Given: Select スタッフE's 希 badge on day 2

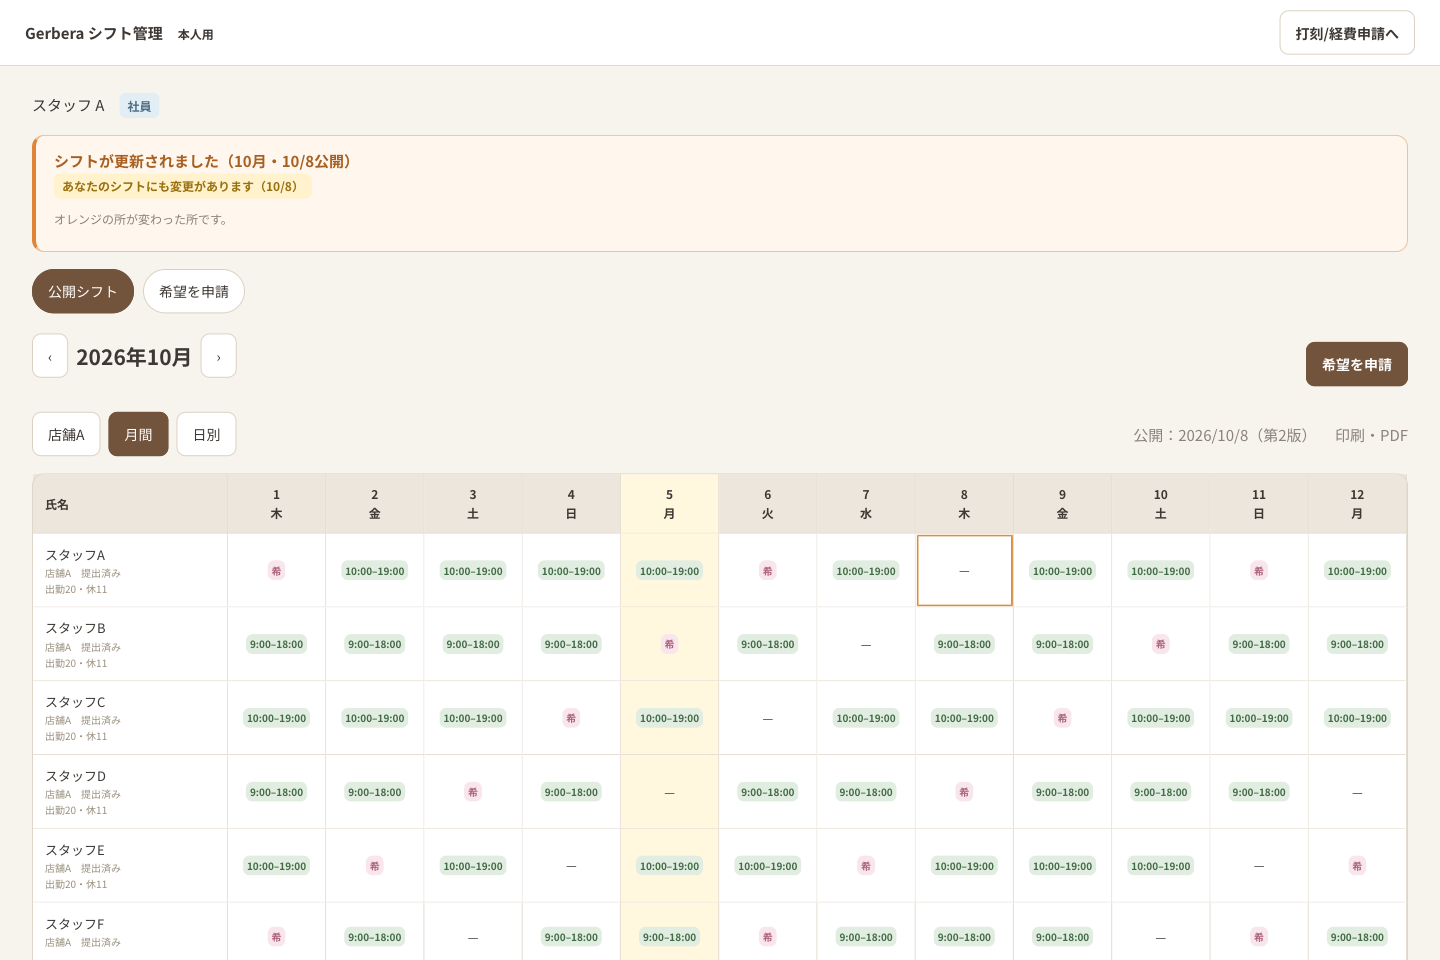Looking at the screenshot, I should tap(375, 866).
